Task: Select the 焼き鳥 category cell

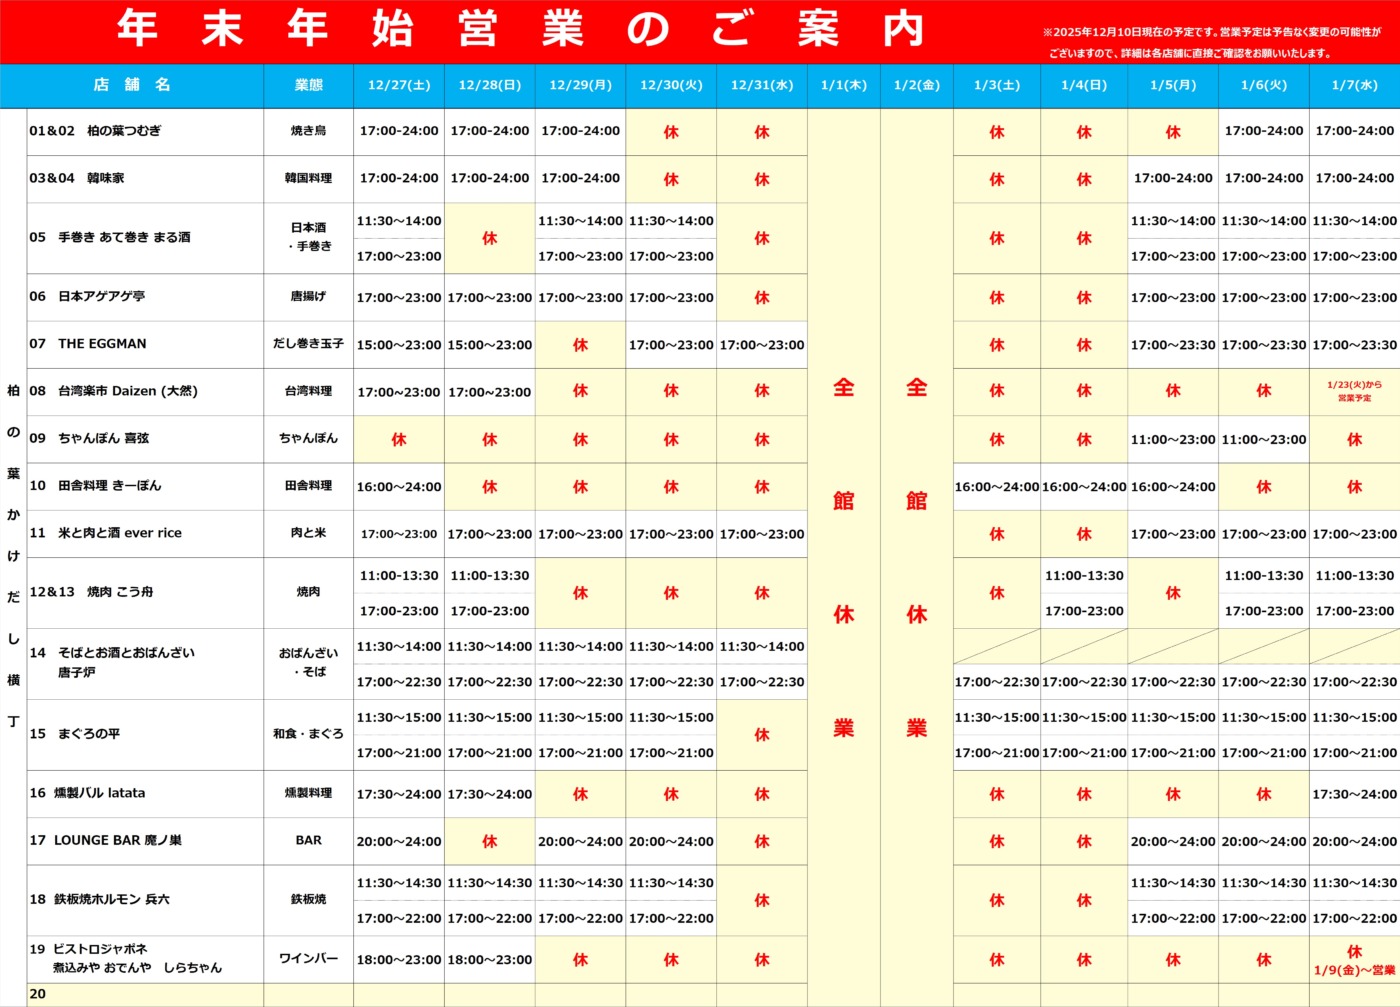Action: click(x=308, y=131)
